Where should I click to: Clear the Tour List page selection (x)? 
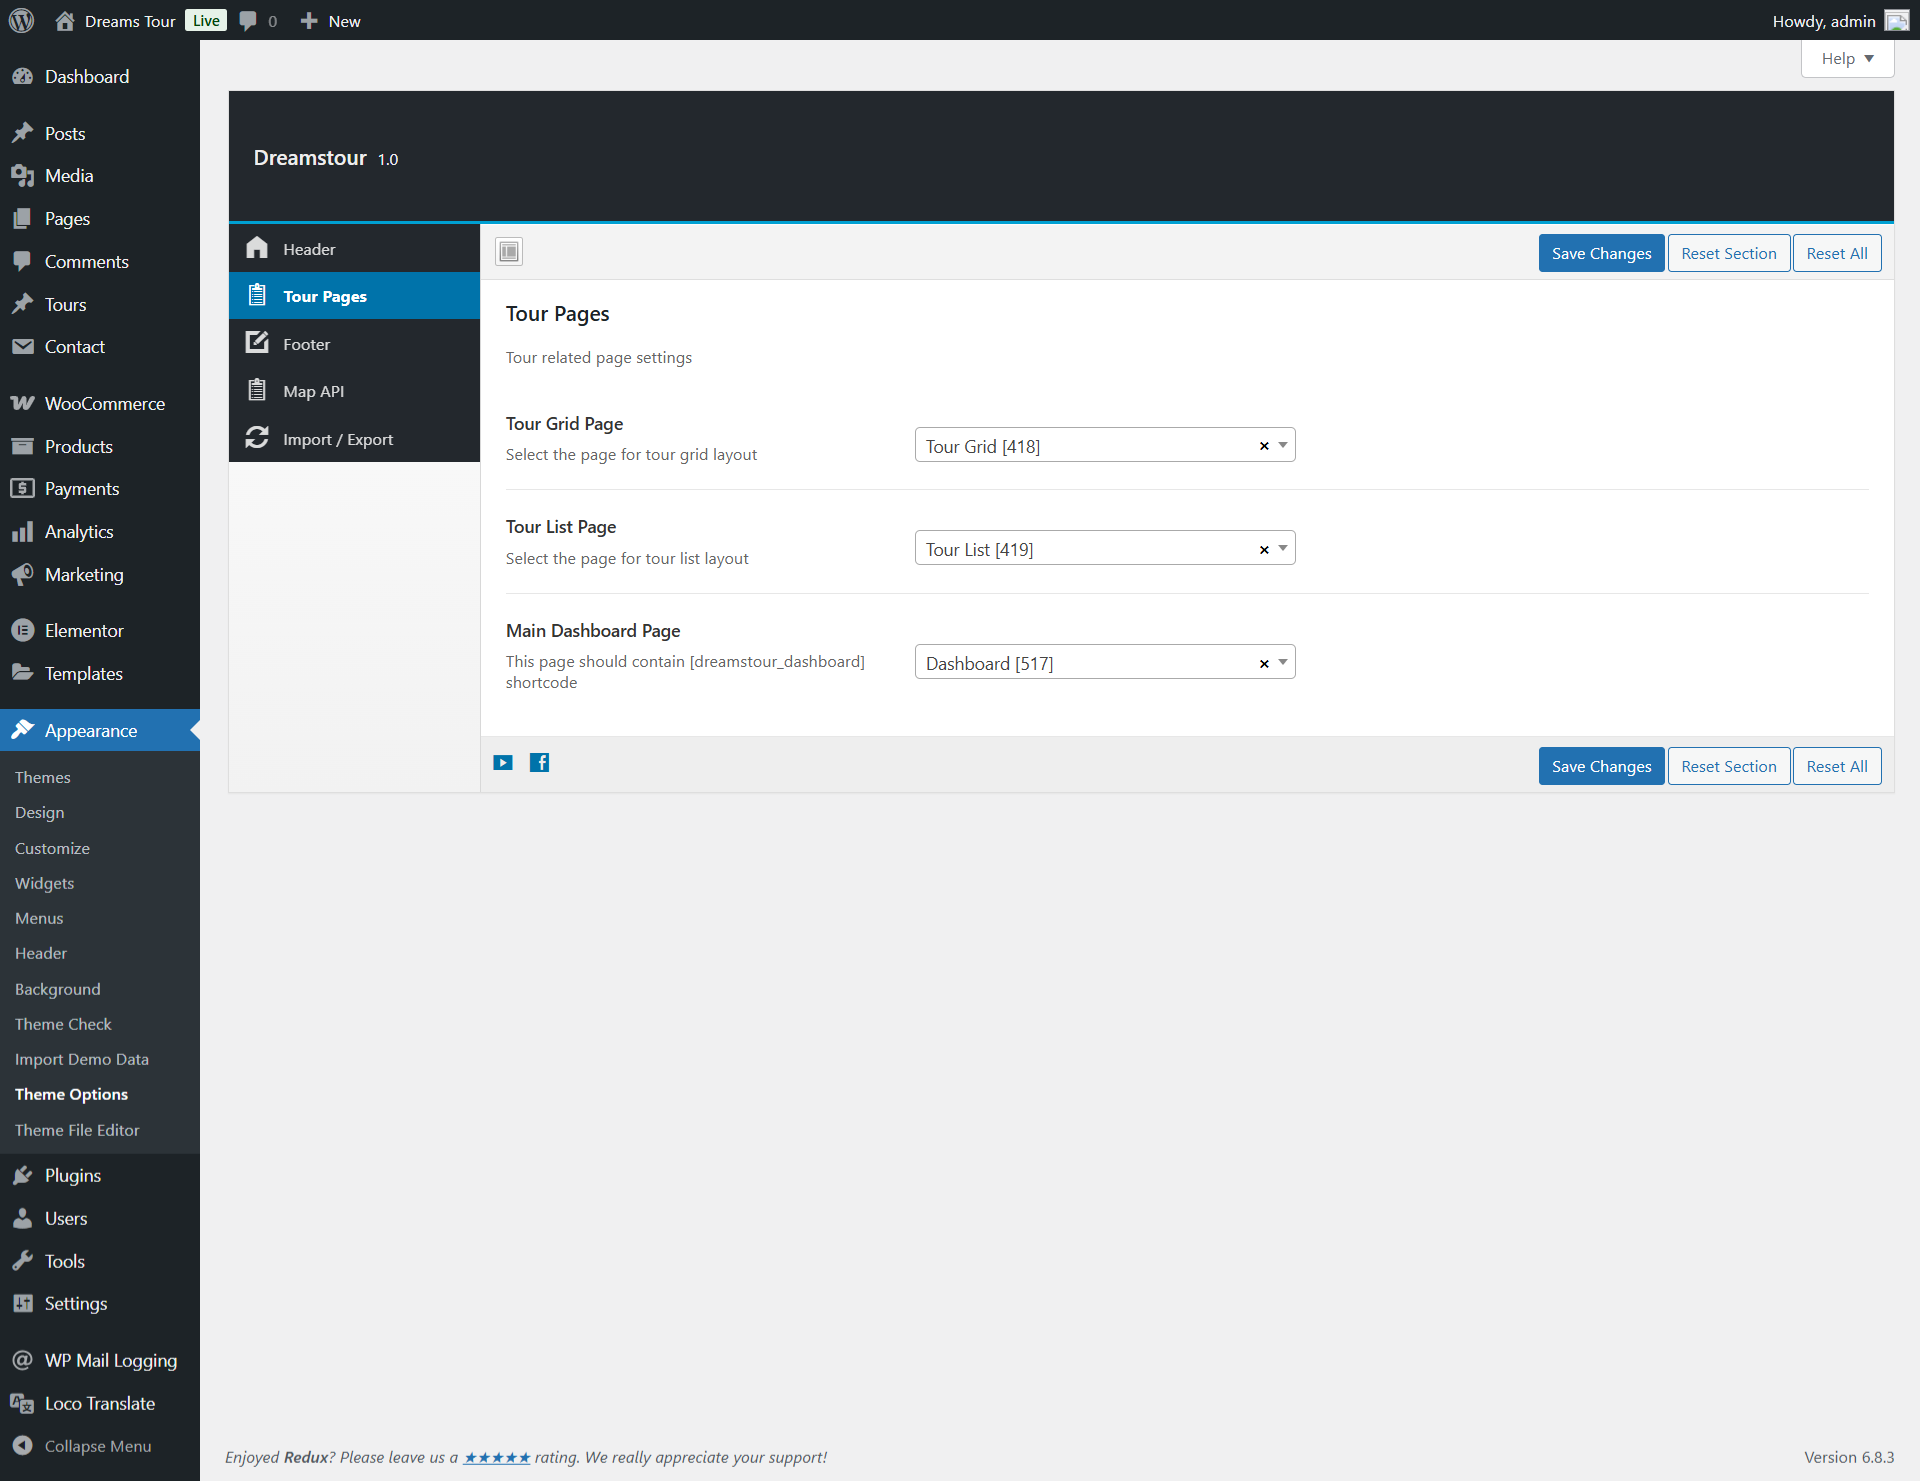coord(1264,550)
